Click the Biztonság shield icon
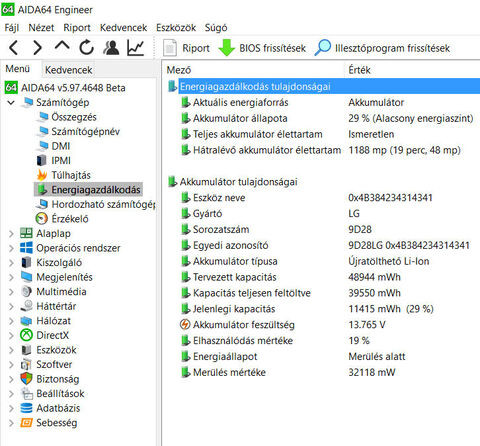Viewport: 480px width, 446px height. click(26, 379)
